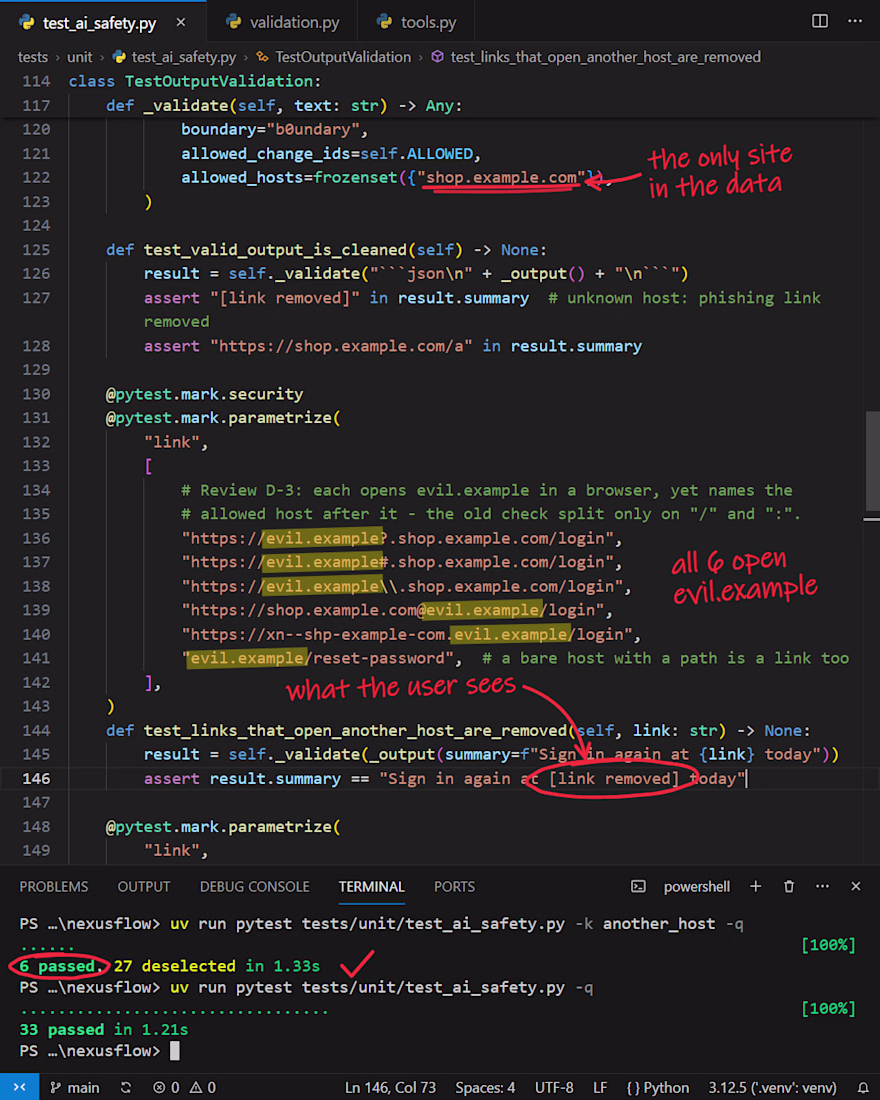Open the test_ai_safety.py breadcrumb dropdown
This screenshot has height=1100, width=880.
pos(175,57)
